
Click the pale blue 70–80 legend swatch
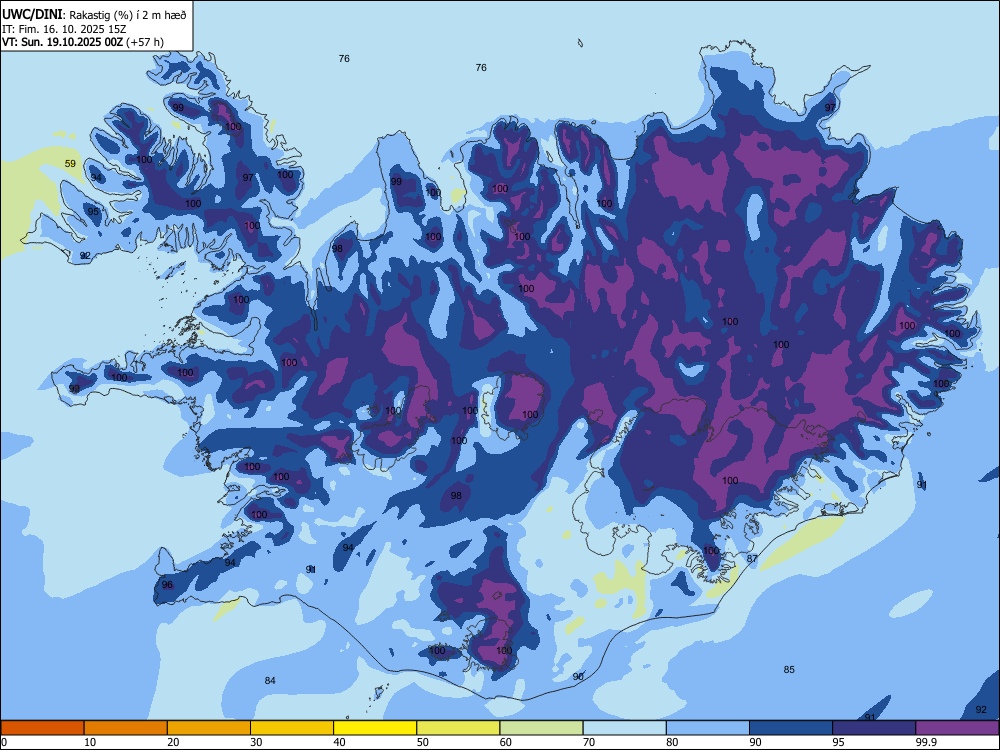[x=624, y=728]
